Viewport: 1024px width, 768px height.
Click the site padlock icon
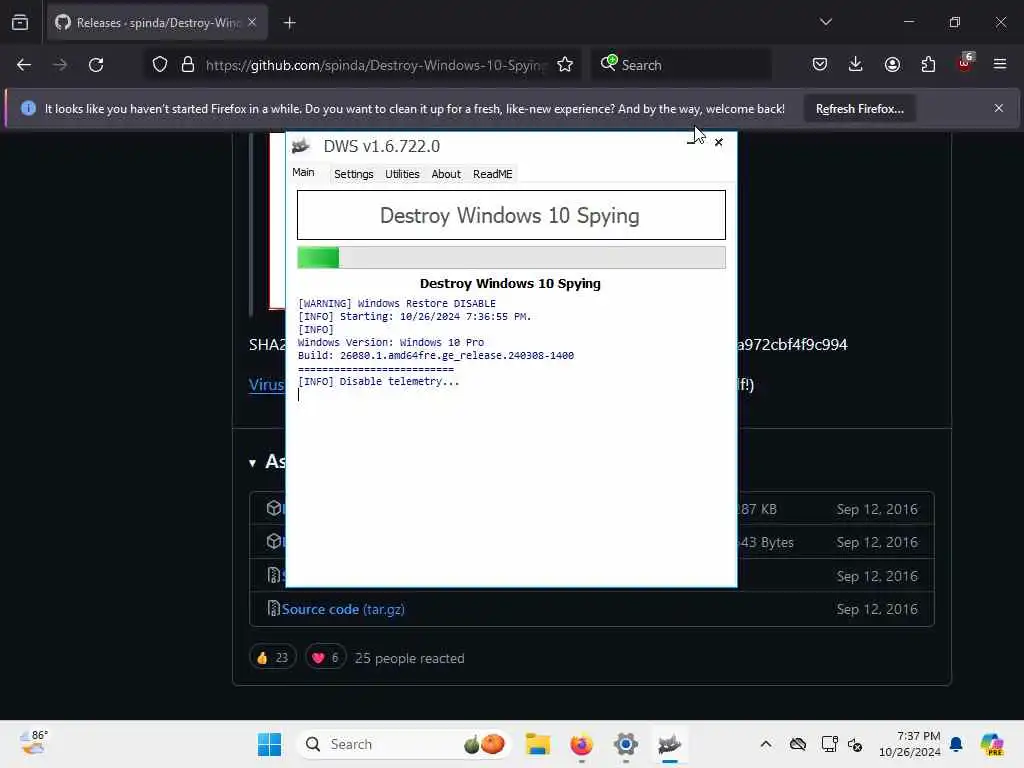coord(188,65)
